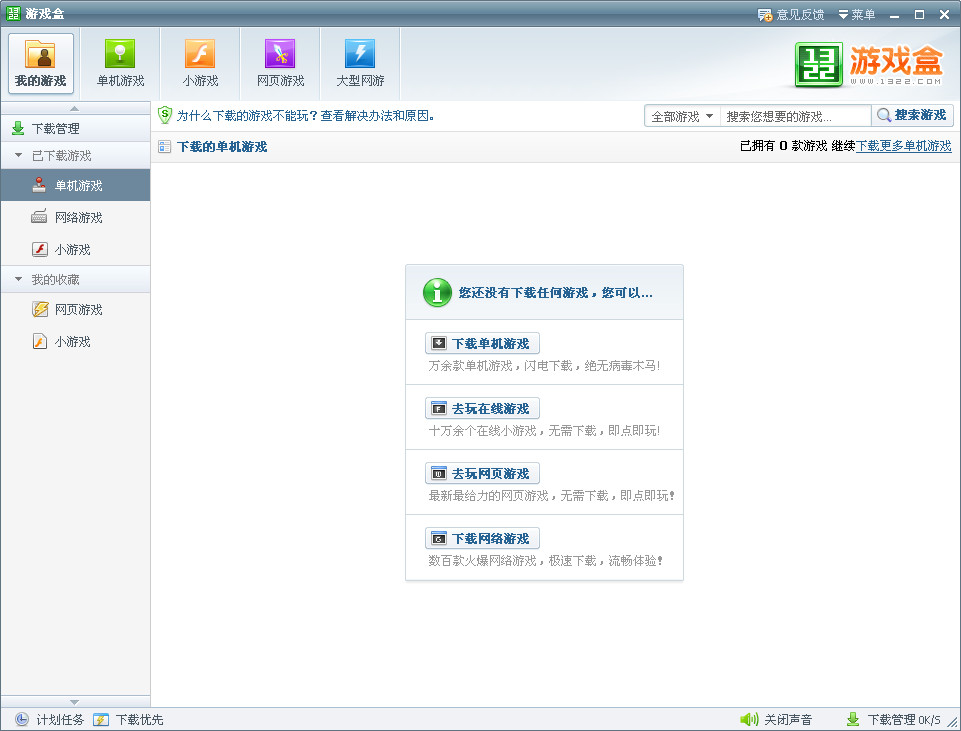The height and width of the screenshot is (731, 961).
Task: Click the text 万余款单机游戏，闪电下载
Action: tap(544, 366)
